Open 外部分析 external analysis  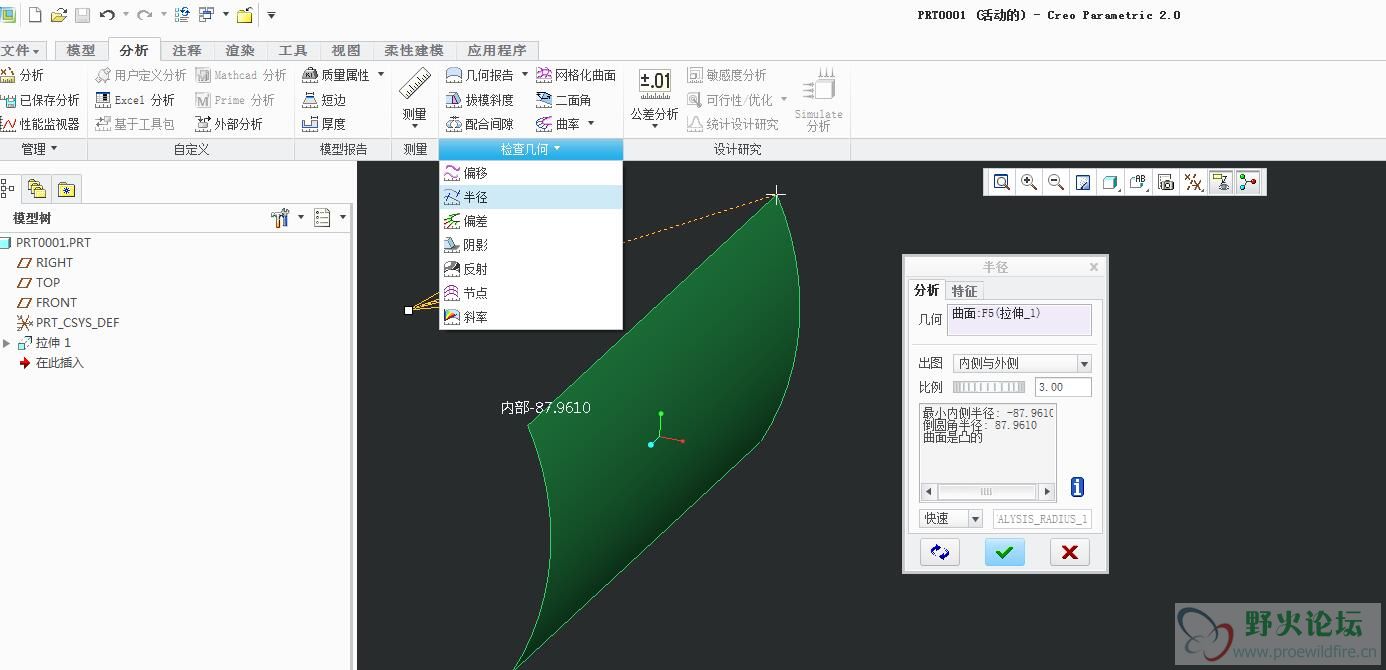point(228,124)
